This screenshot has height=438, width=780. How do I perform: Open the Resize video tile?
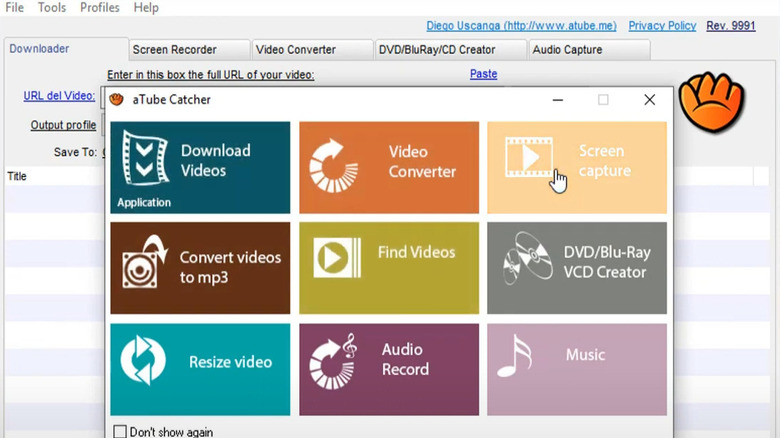pyautogui.click(x=200, y=368)
